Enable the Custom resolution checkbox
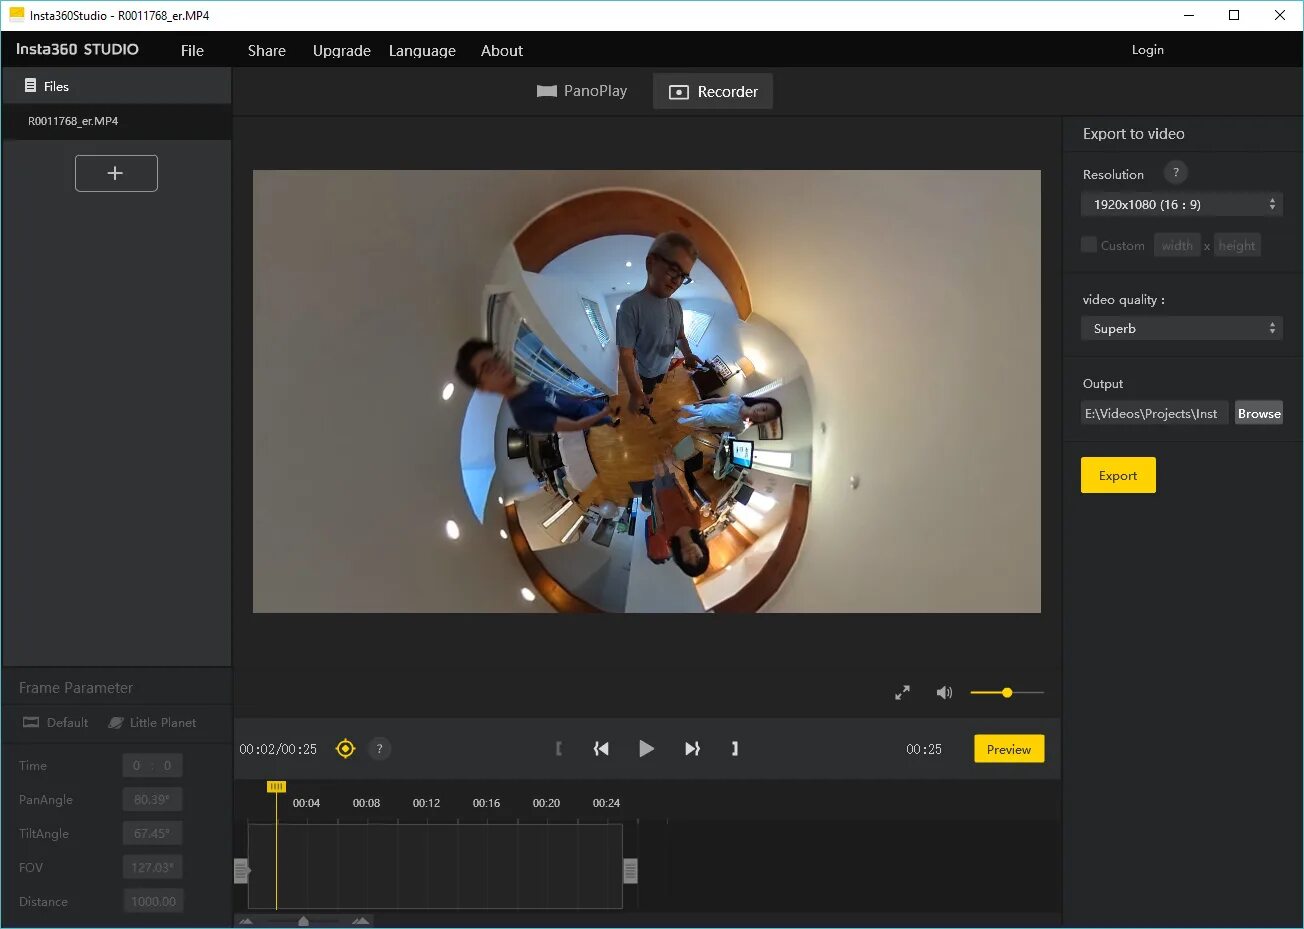 click(x=1089, y=245)
